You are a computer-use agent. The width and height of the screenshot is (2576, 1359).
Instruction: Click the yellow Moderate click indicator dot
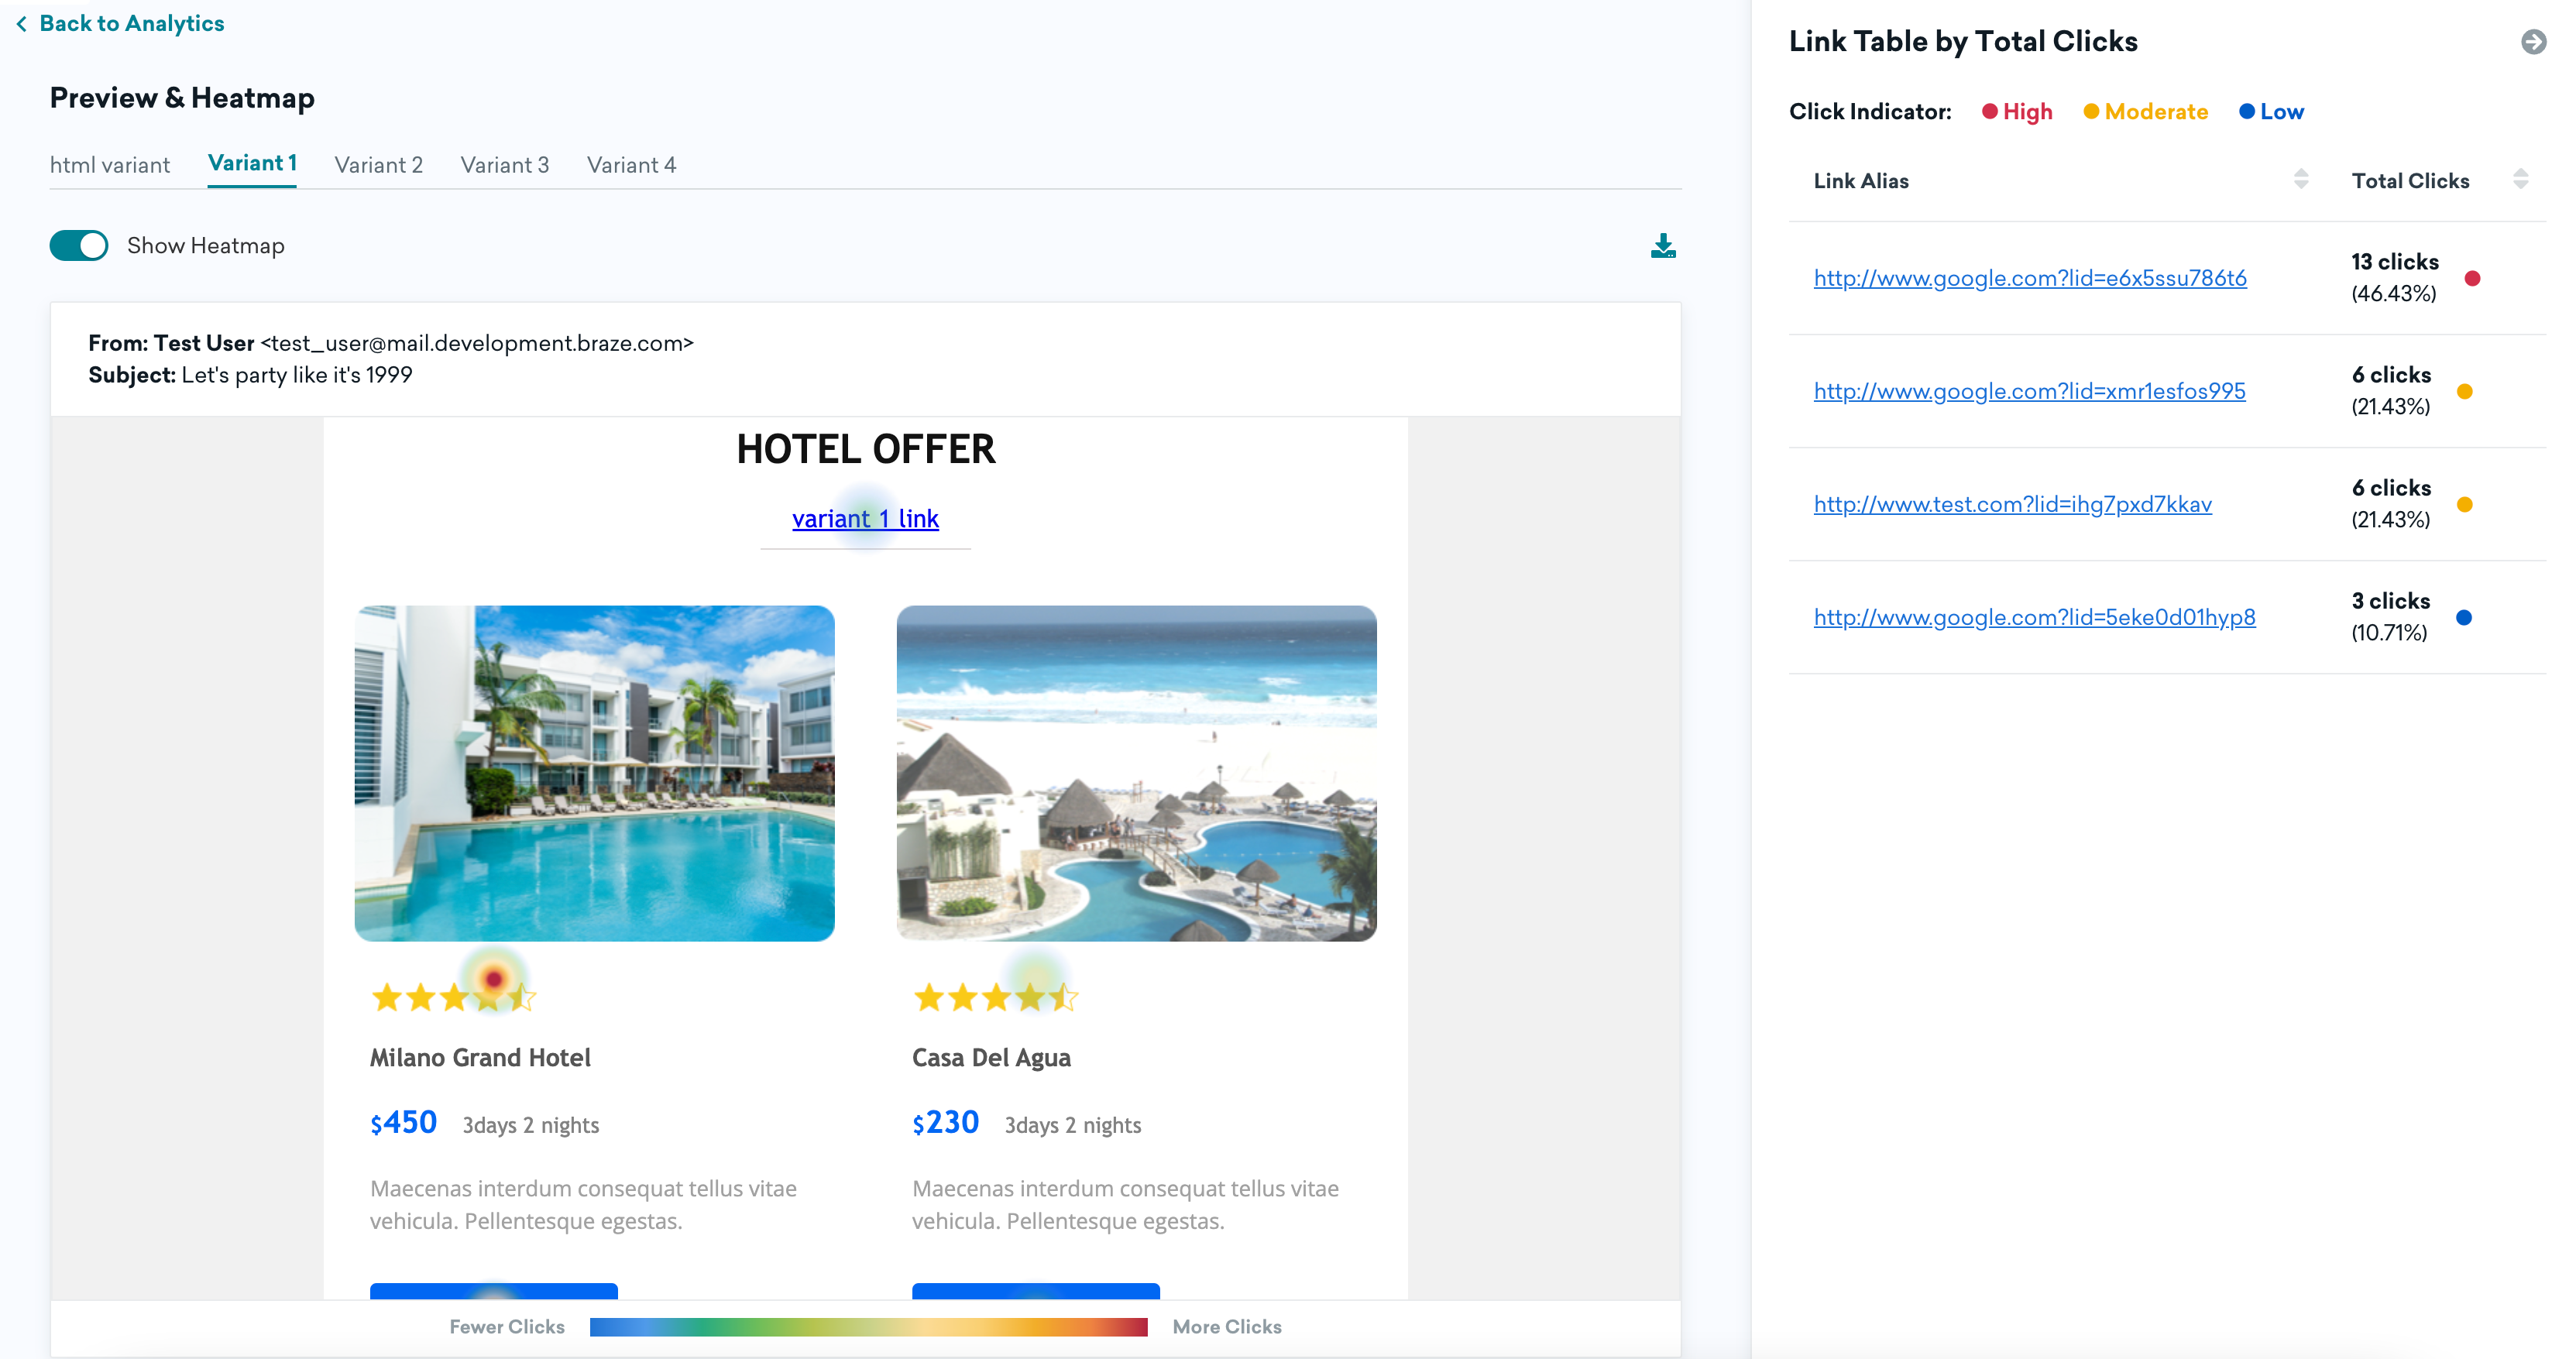coord(2090,112)
